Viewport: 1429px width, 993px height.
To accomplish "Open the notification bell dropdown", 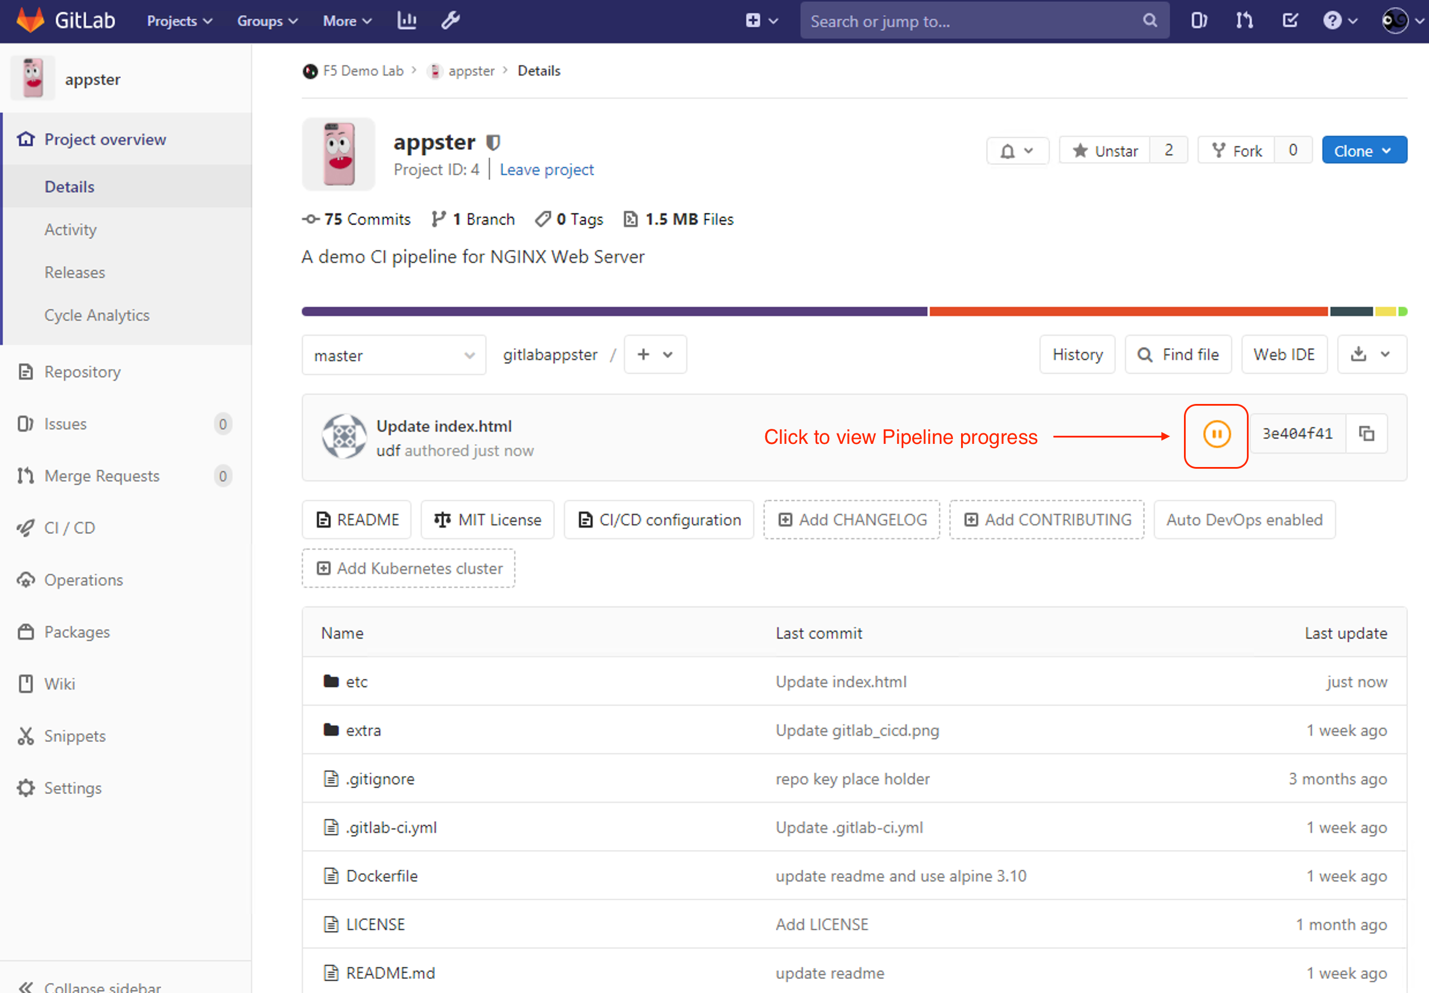I will click(x=1017, y=151).
